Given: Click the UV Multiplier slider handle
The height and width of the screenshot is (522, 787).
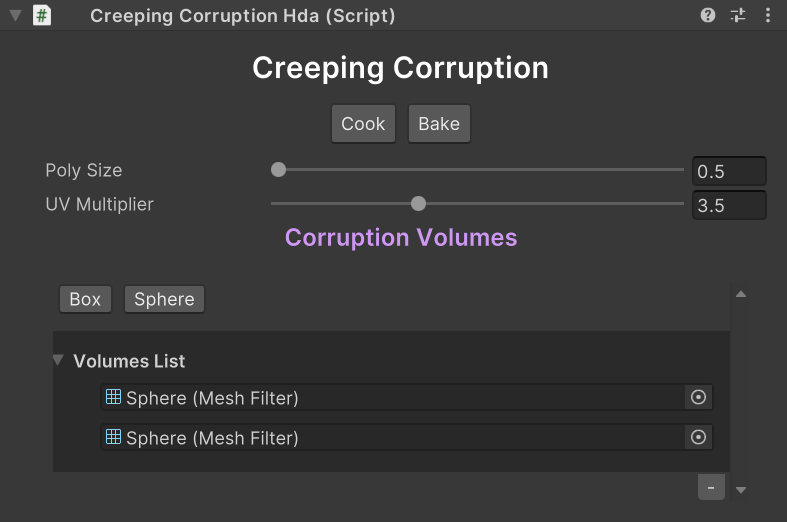Looking at the screenshot, I should click(x=419, y=204).
